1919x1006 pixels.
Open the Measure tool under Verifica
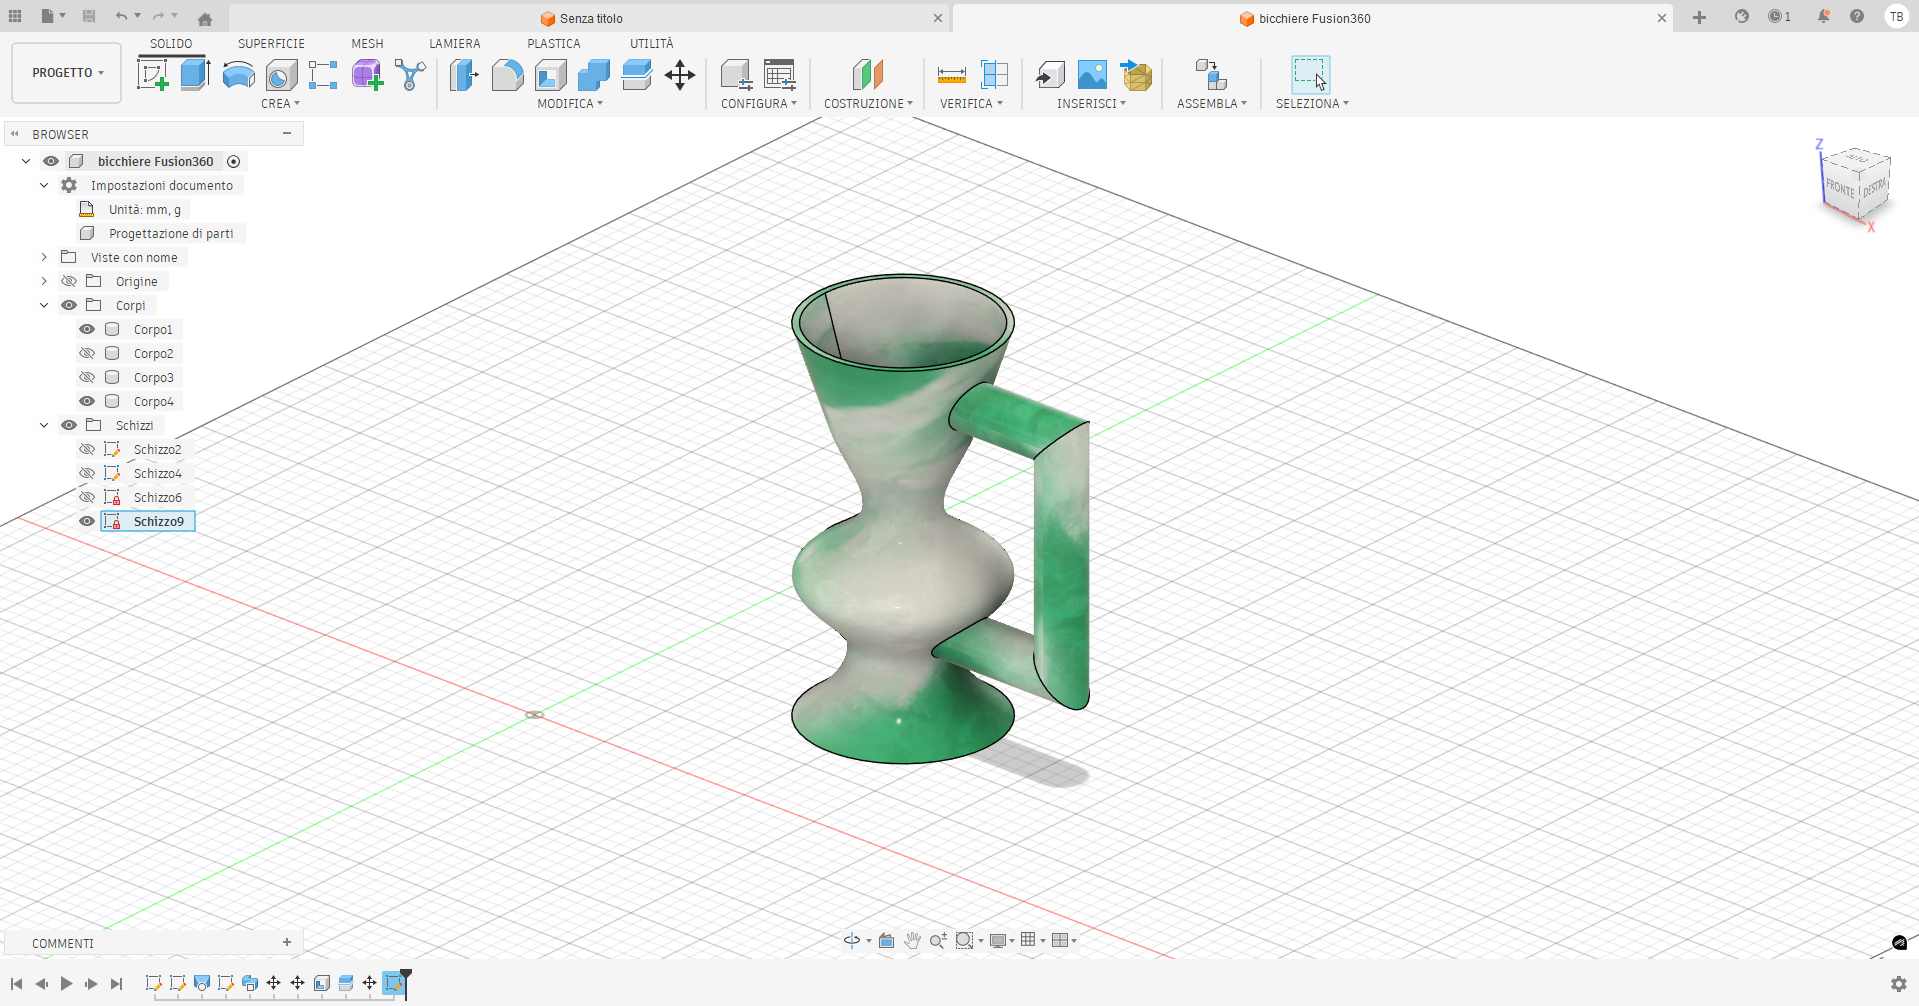(x=950, y=75)
